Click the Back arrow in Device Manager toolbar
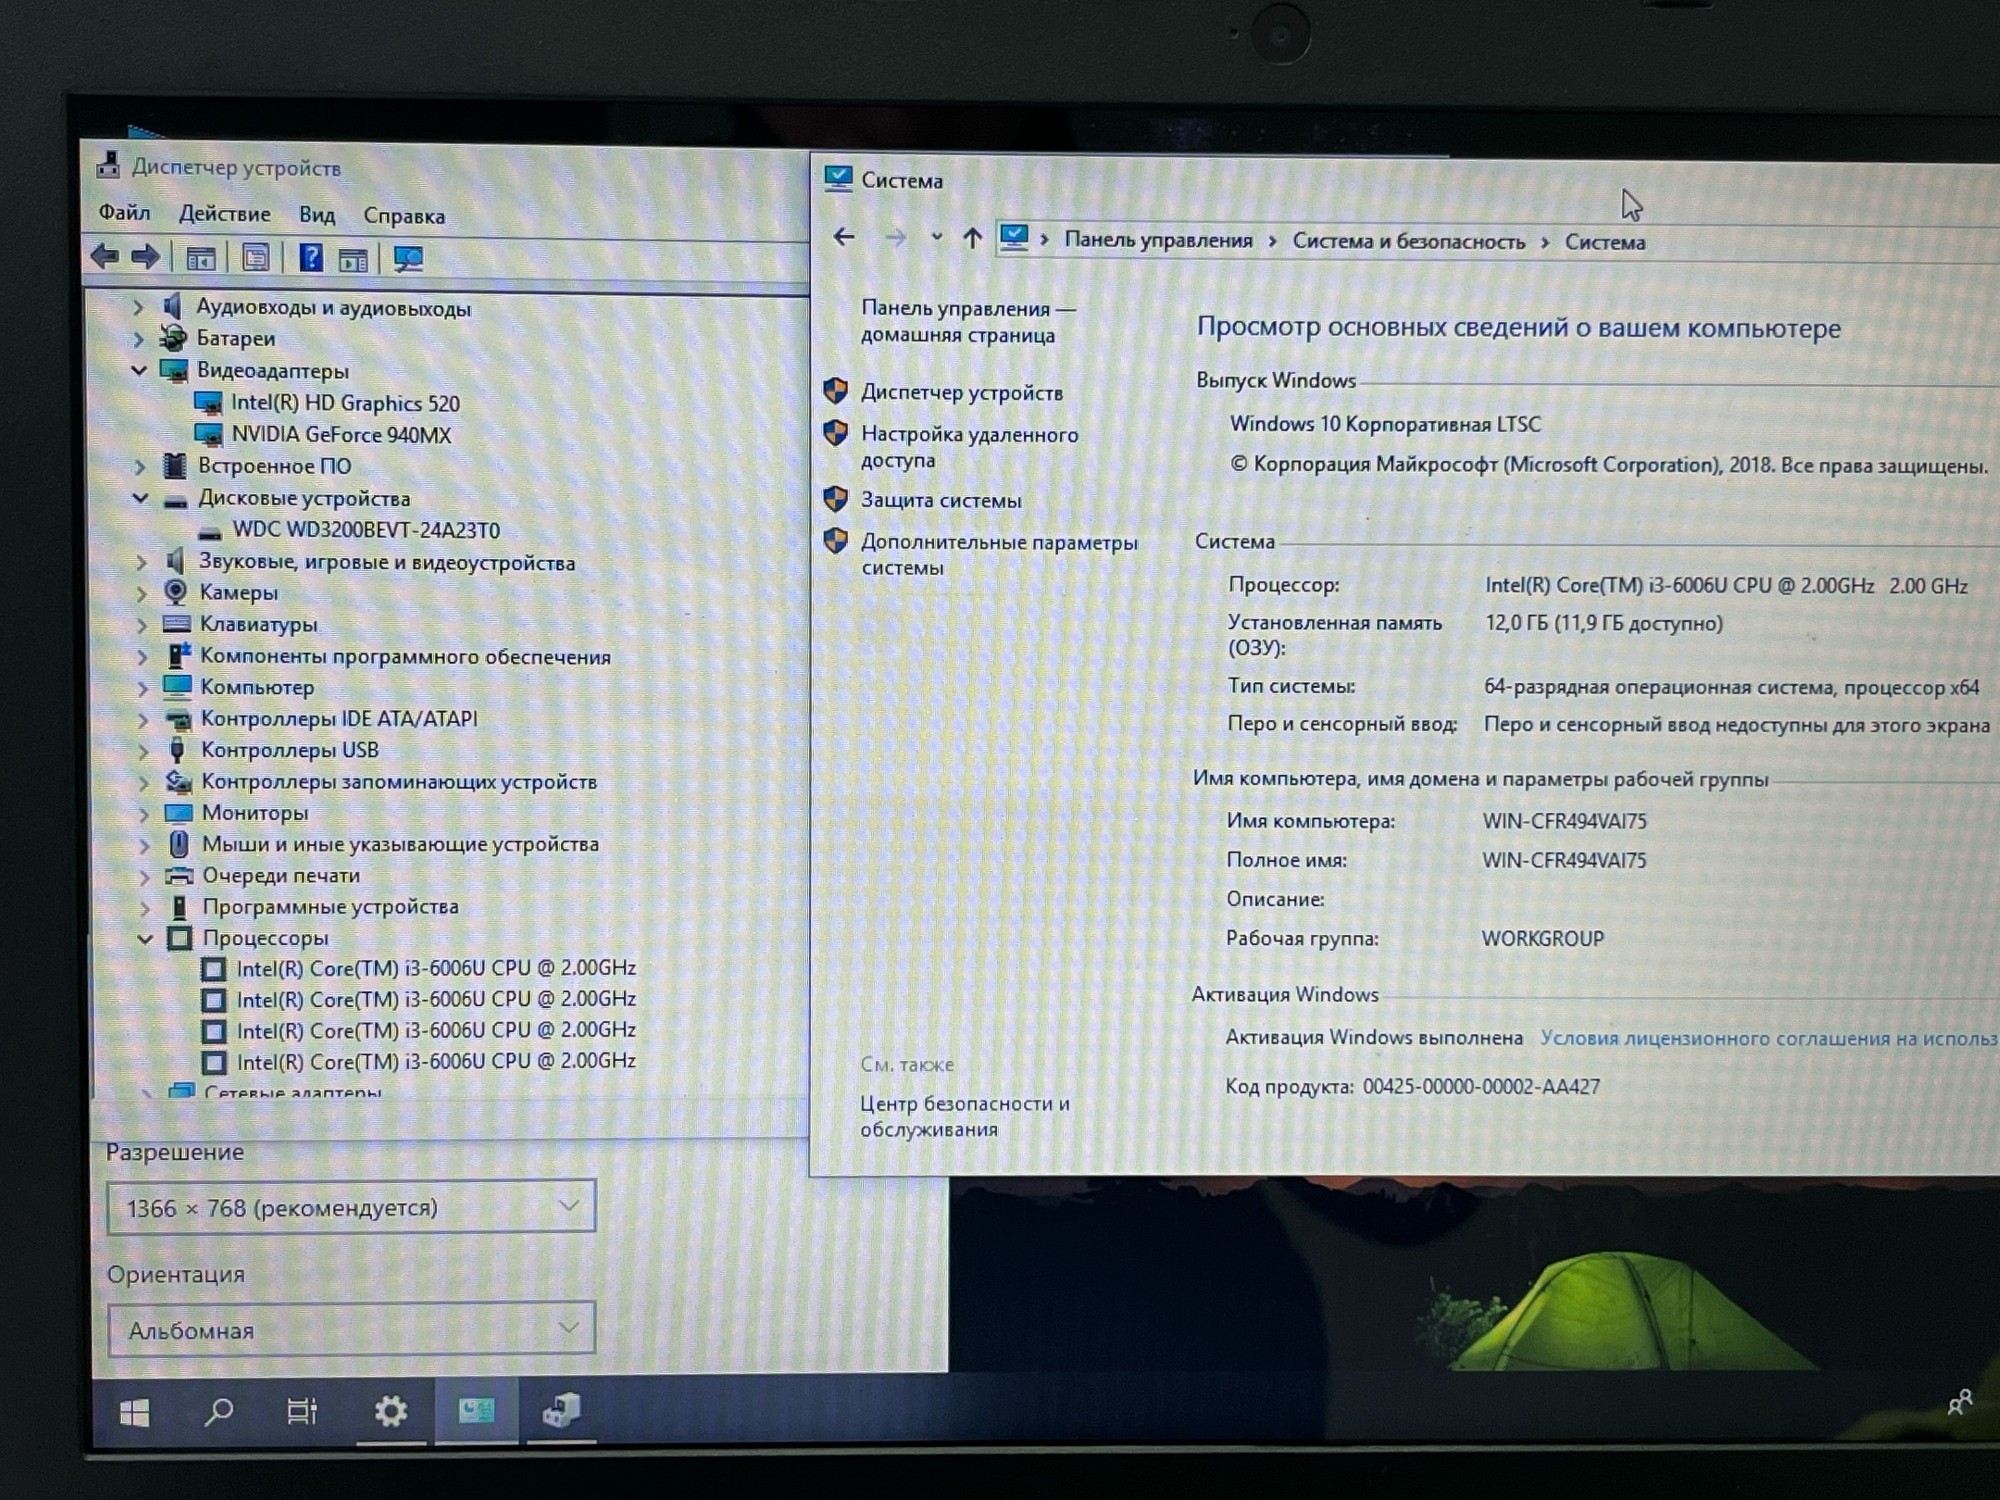The height and width of the screenshot is (1500, 2000). point(105,257)
